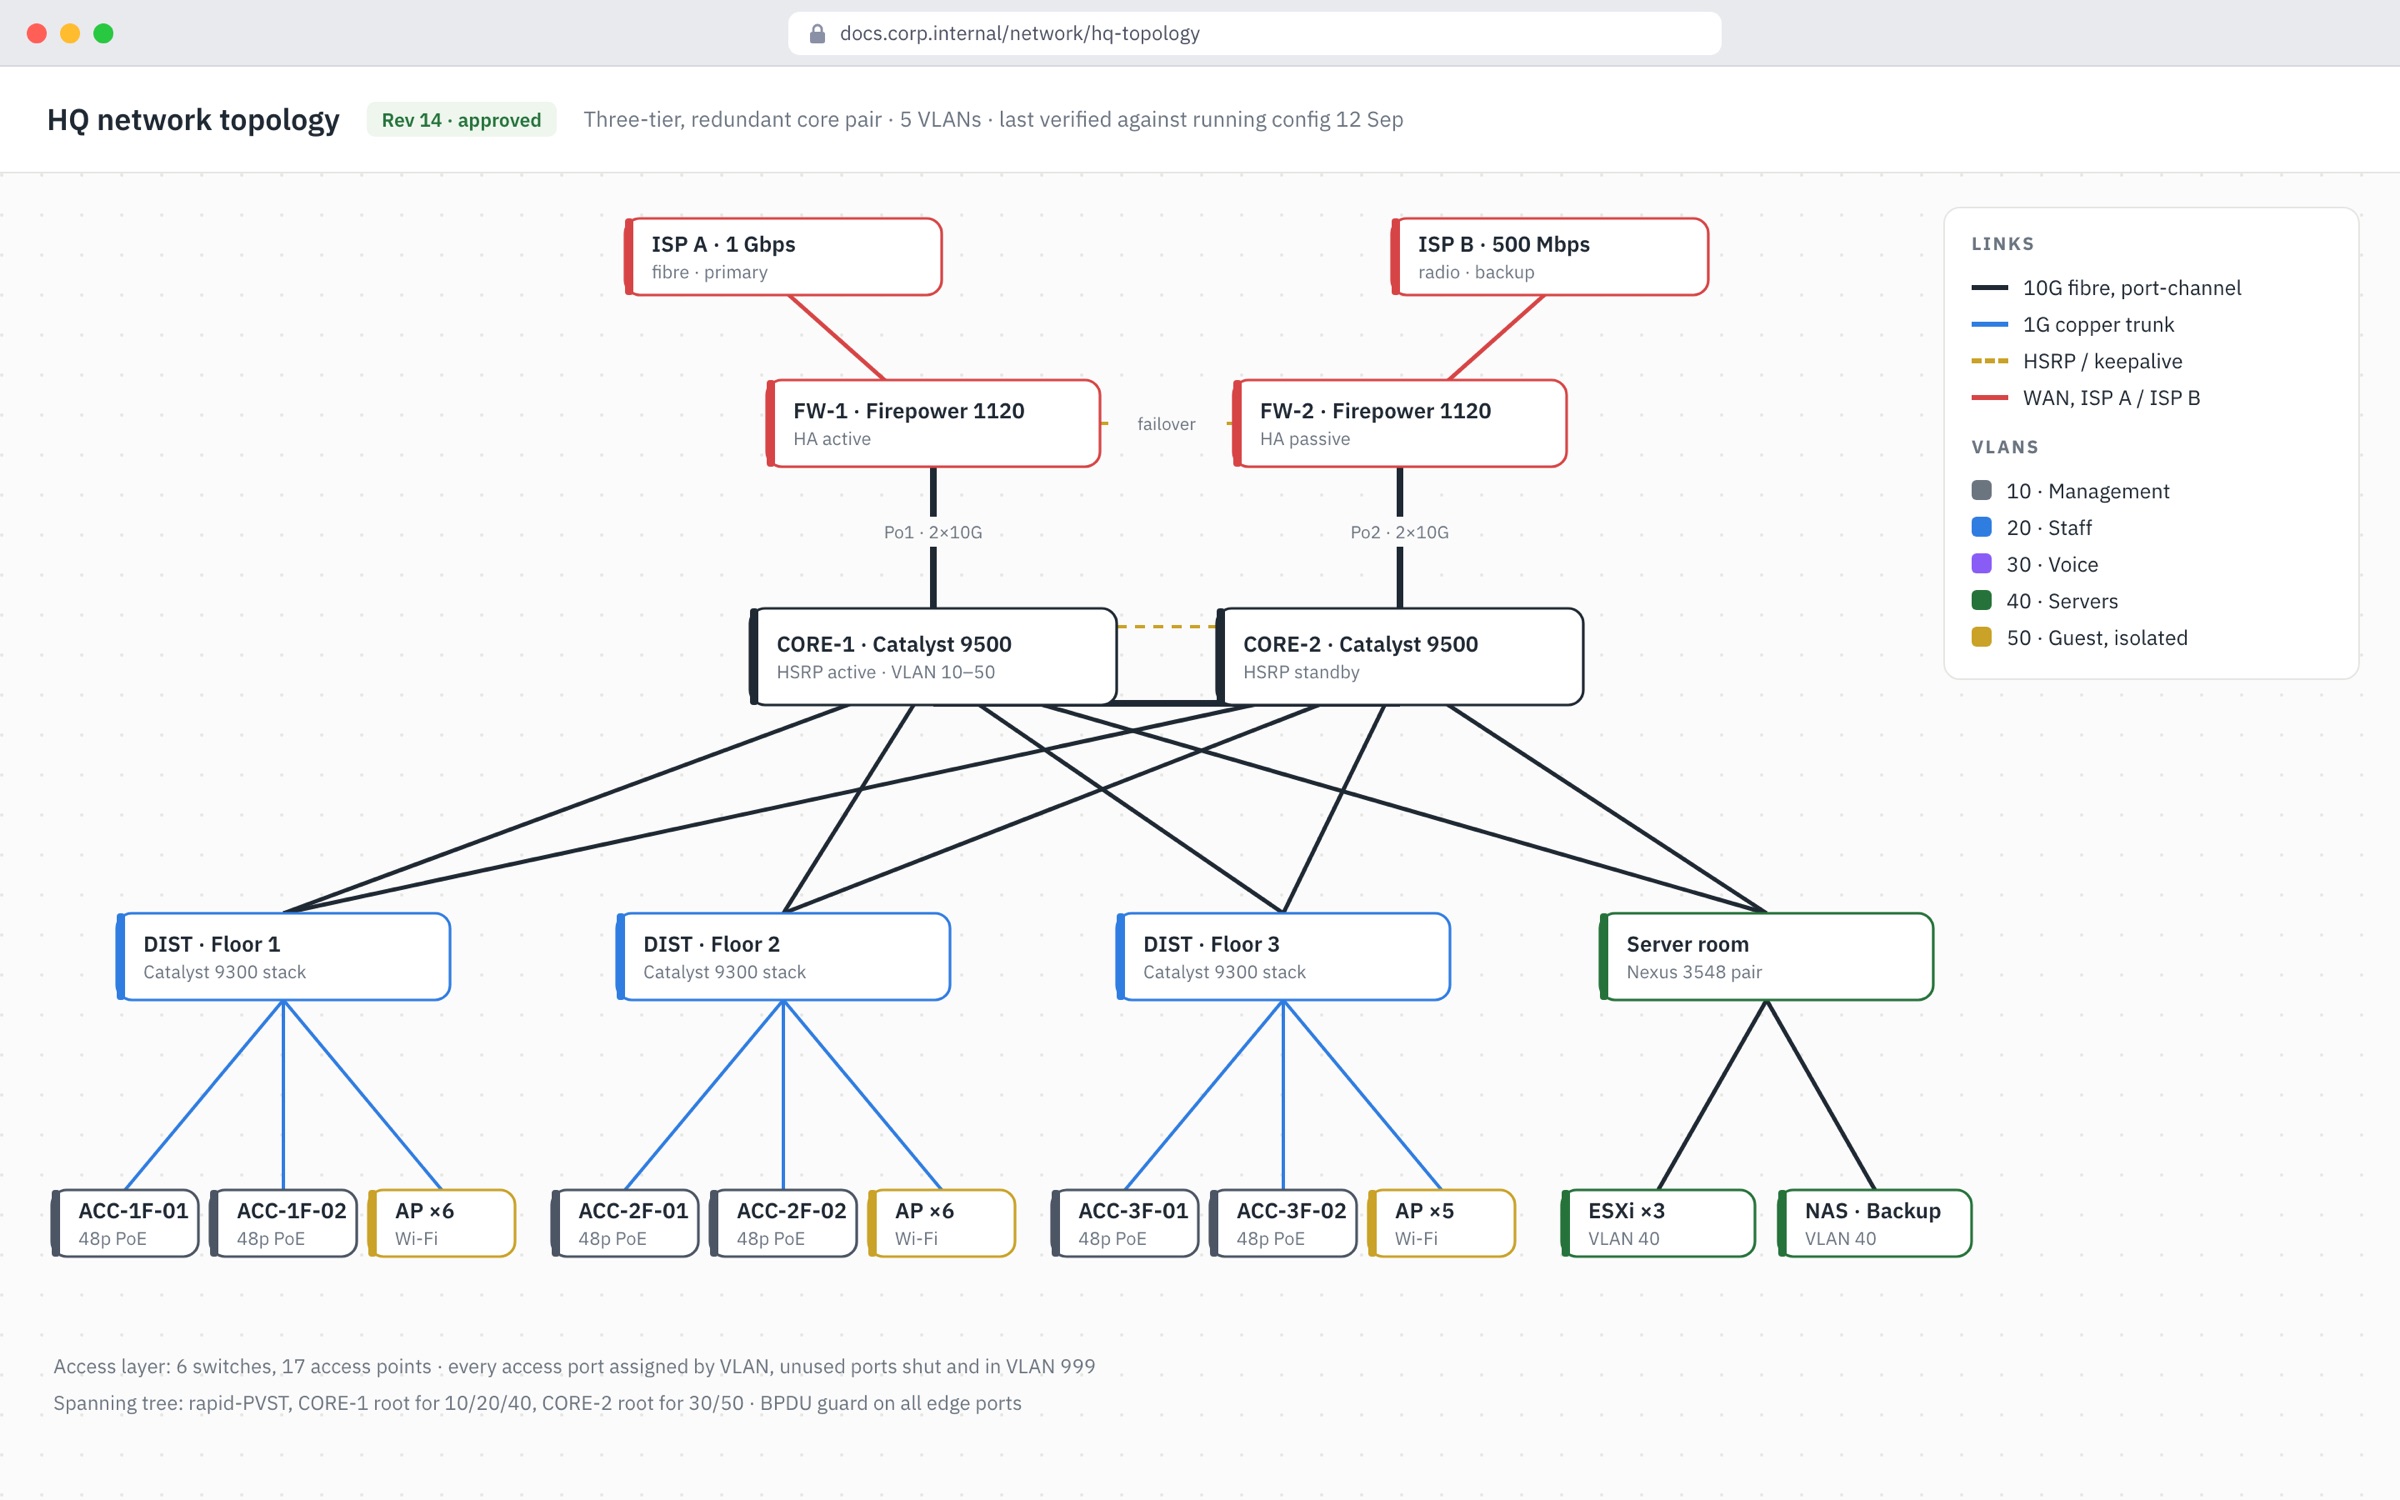Screen dimensions: 2400x1500
Task: Select the ISP B 500 Mbps node
Action: [x=1549, y=257]
